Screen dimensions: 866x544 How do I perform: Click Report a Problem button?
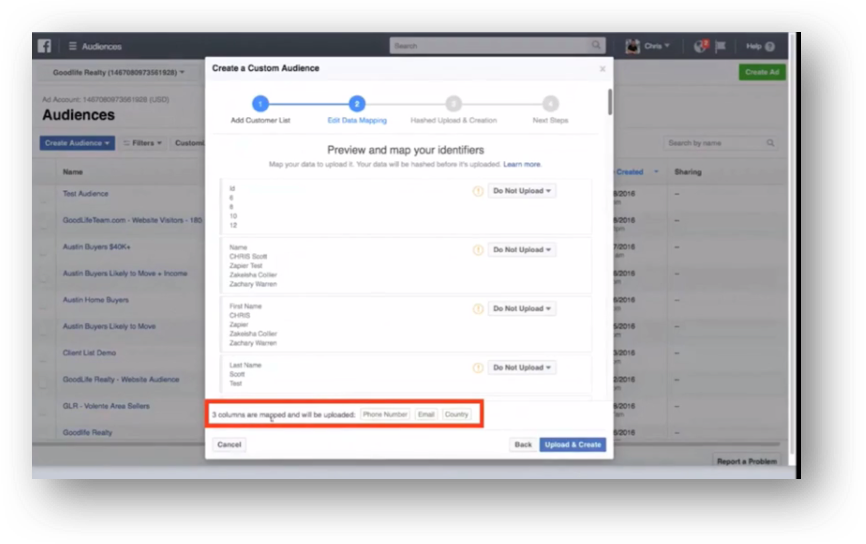pos(747,461)
